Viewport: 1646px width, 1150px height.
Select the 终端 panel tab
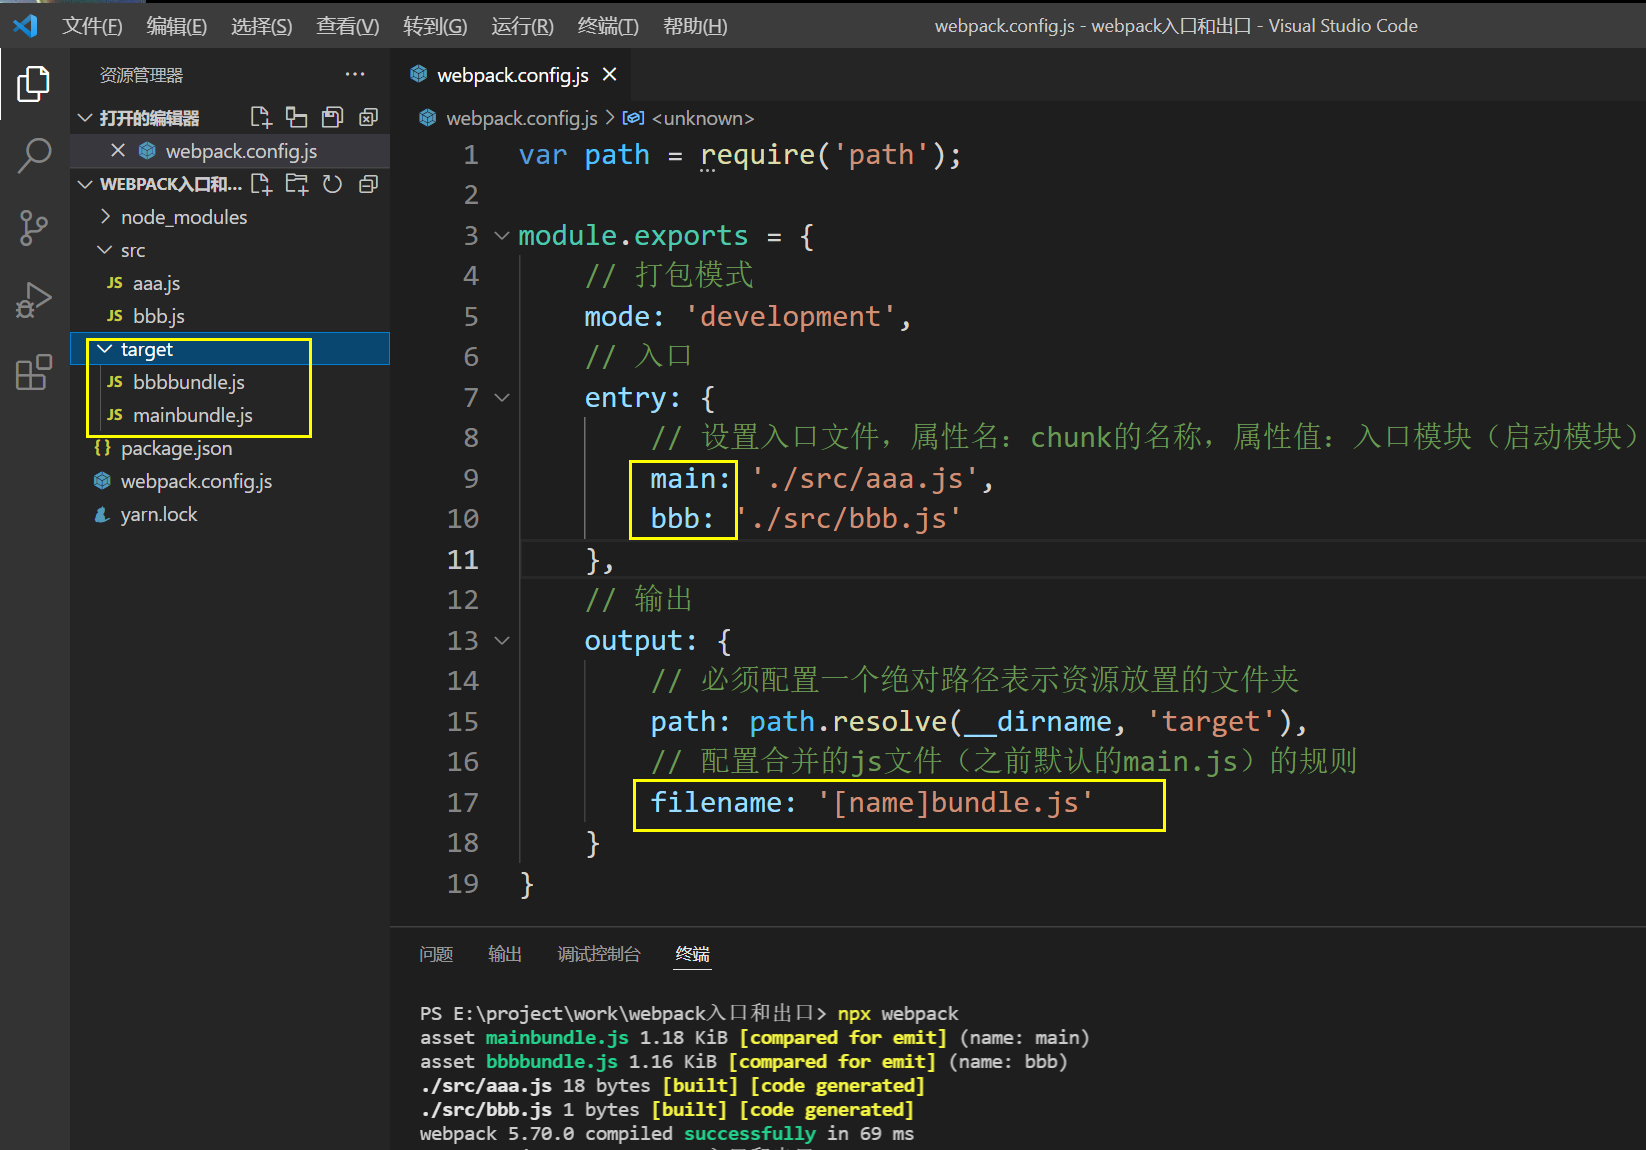(x=692, y=954)
